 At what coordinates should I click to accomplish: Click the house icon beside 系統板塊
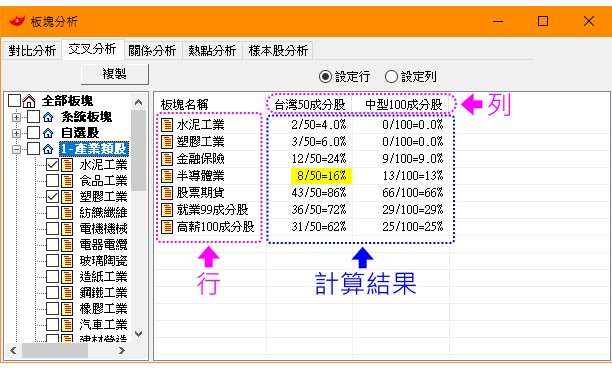(48, 117)
